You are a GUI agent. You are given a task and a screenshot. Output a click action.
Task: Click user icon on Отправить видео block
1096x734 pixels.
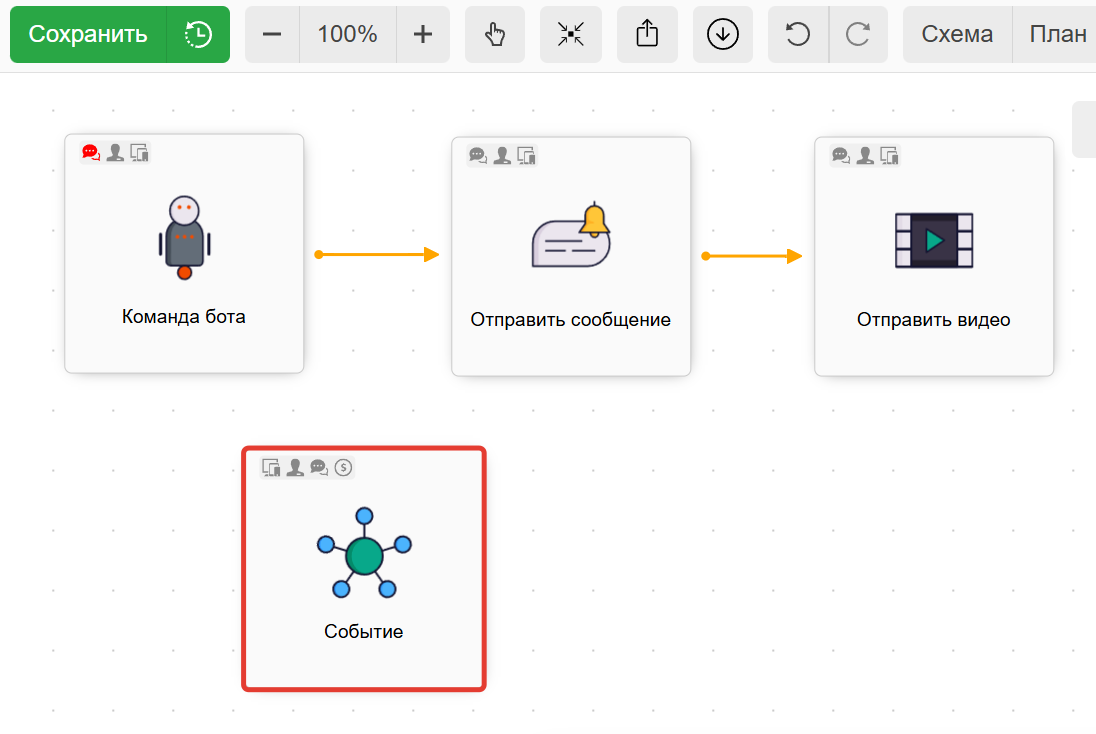[865, 155]
